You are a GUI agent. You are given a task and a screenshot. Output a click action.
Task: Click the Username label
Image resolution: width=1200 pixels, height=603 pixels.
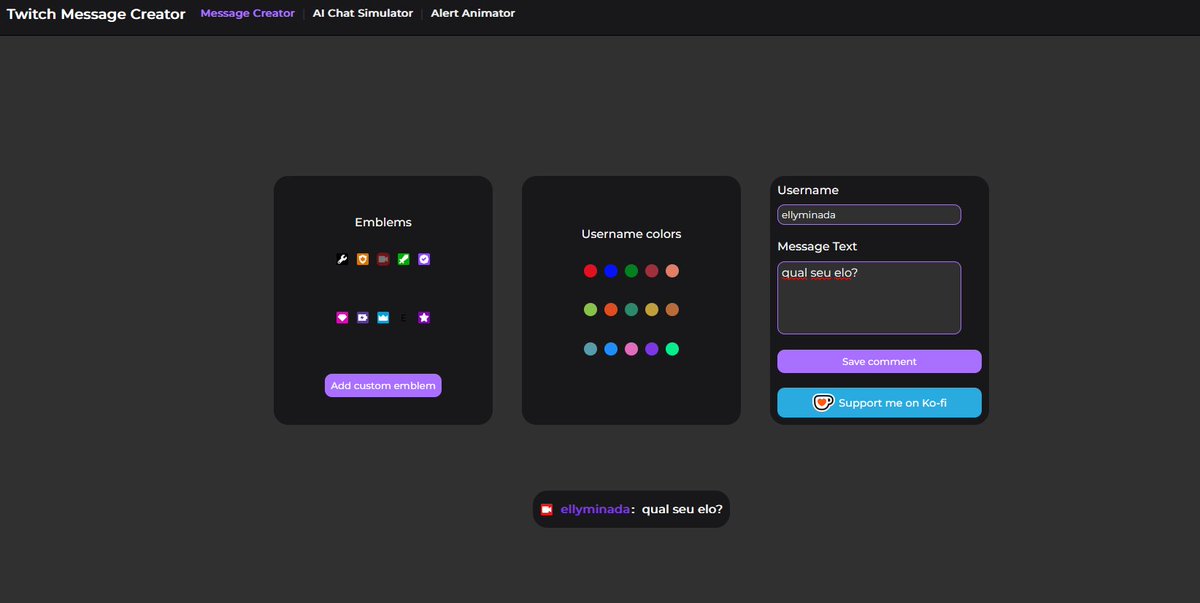(x=808, y=190)
